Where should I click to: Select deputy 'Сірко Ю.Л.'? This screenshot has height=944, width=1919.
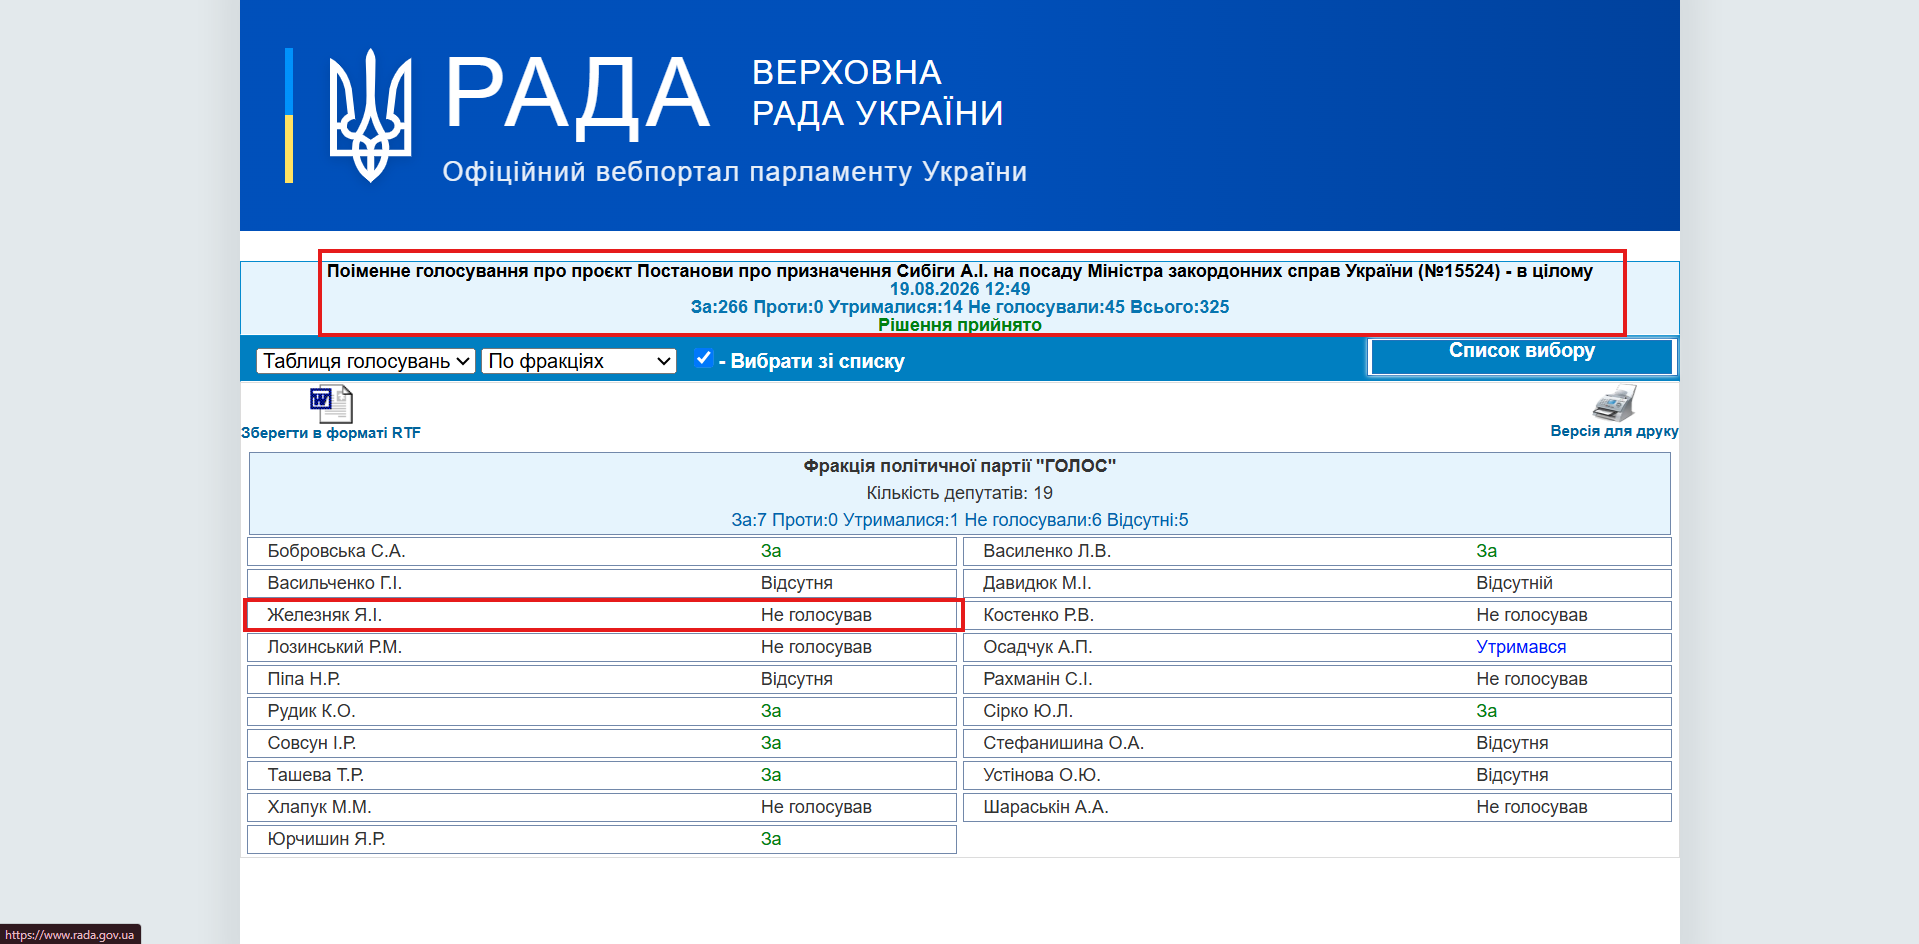[x=1028, y=711]
